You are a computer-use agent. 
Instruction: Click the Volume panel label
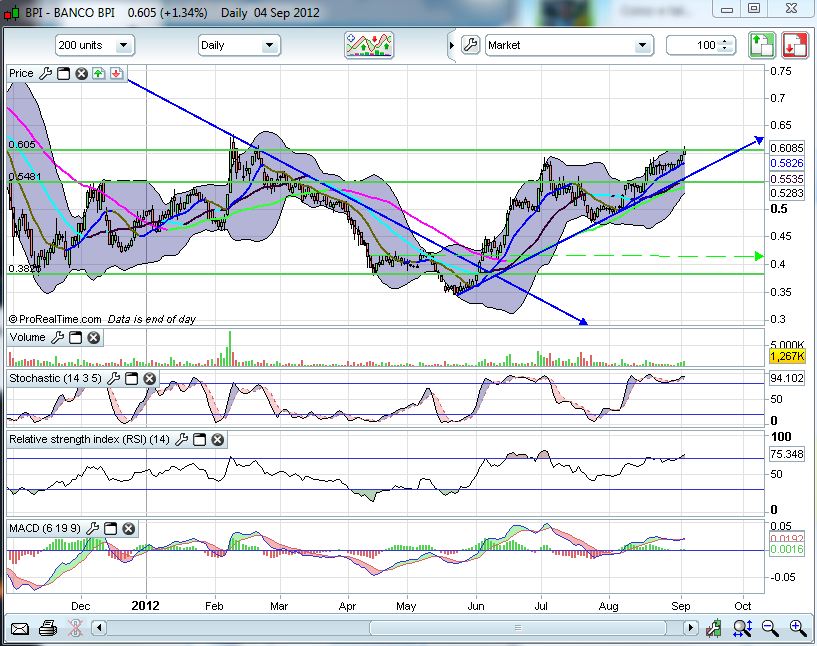[27, 338]
